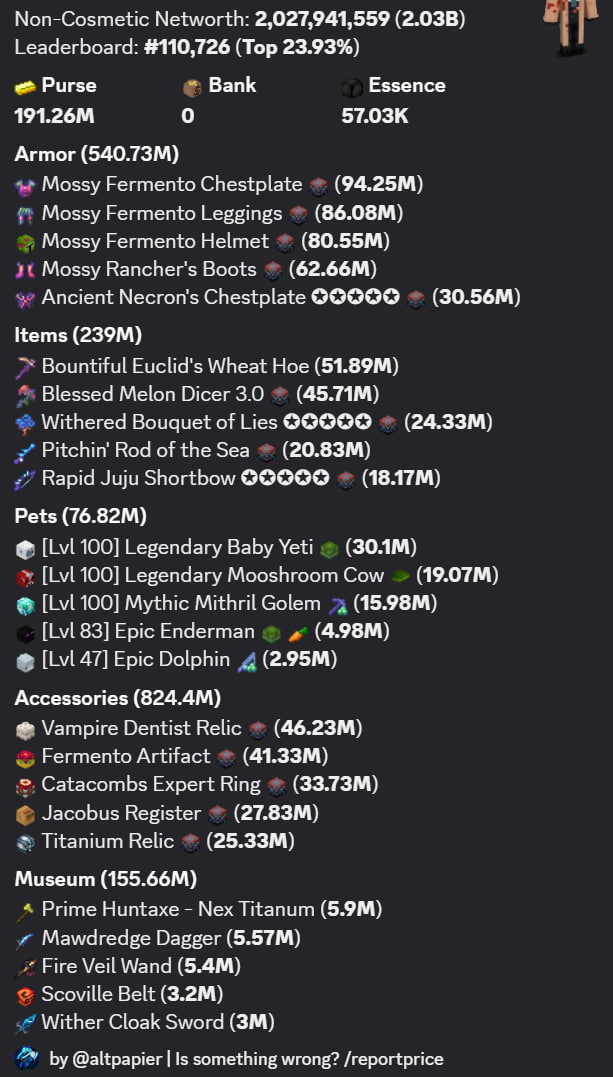Click the Accessories (824.4M) section heading

point(117,698)
